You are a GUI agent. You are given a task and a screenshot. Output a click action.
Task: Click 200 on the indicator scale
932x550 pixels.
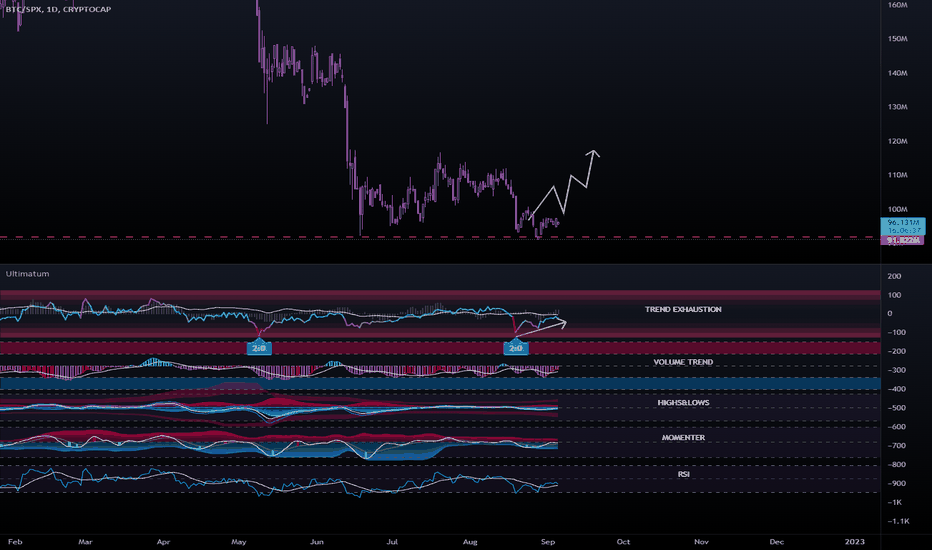[x=894, y=276]
